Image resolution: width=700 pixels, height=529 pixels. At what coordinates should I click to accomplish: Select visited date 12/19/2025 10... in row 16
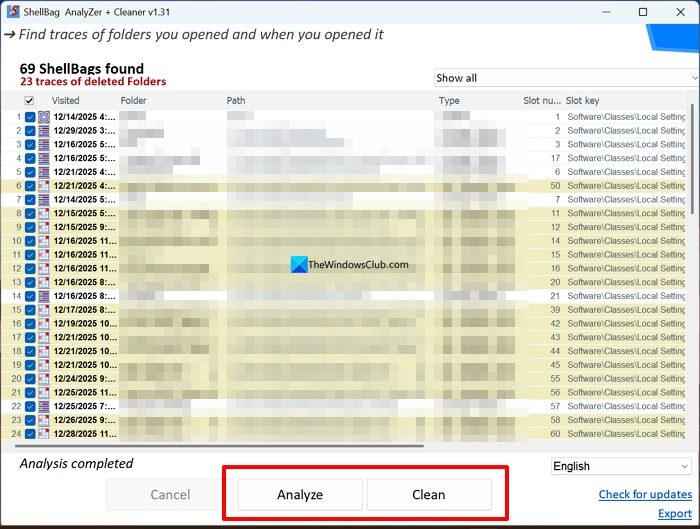[85, 324]
